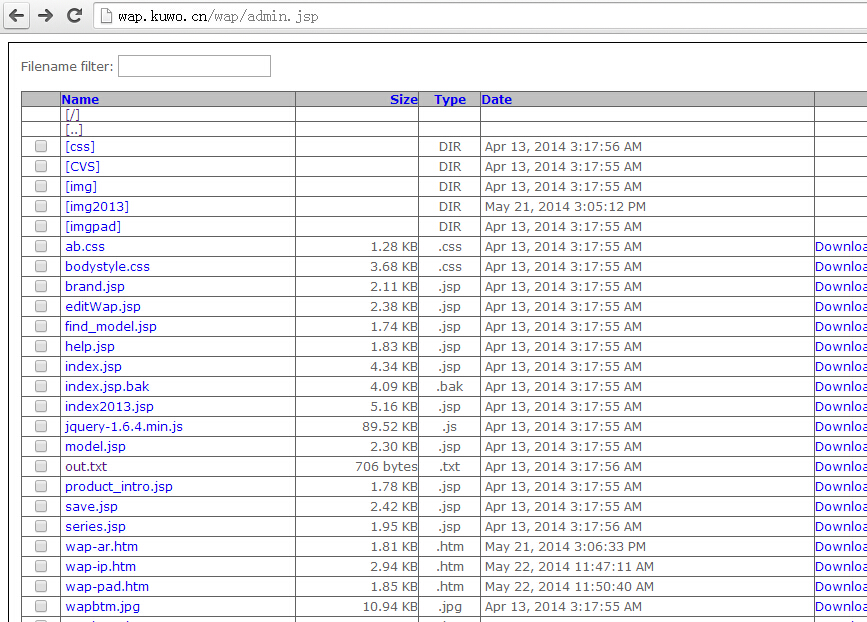The height and width of the screenshot is (622, 867).
Task: Click into the Filename filter field
Action: [194, 66]
